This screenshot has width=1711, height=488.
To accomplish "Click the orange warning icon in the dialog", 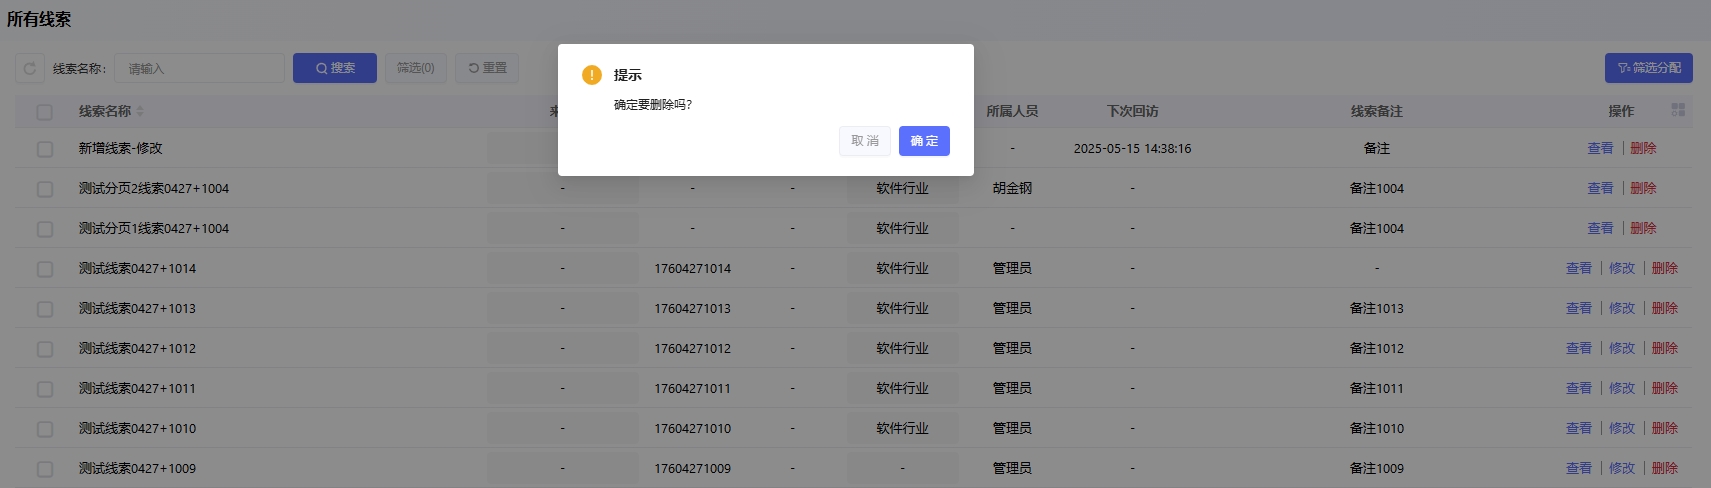I will coord(592,75).
